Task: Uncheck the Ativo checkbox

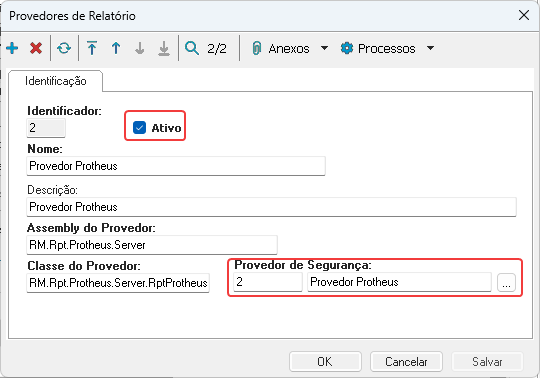Action: coord(139,128)
